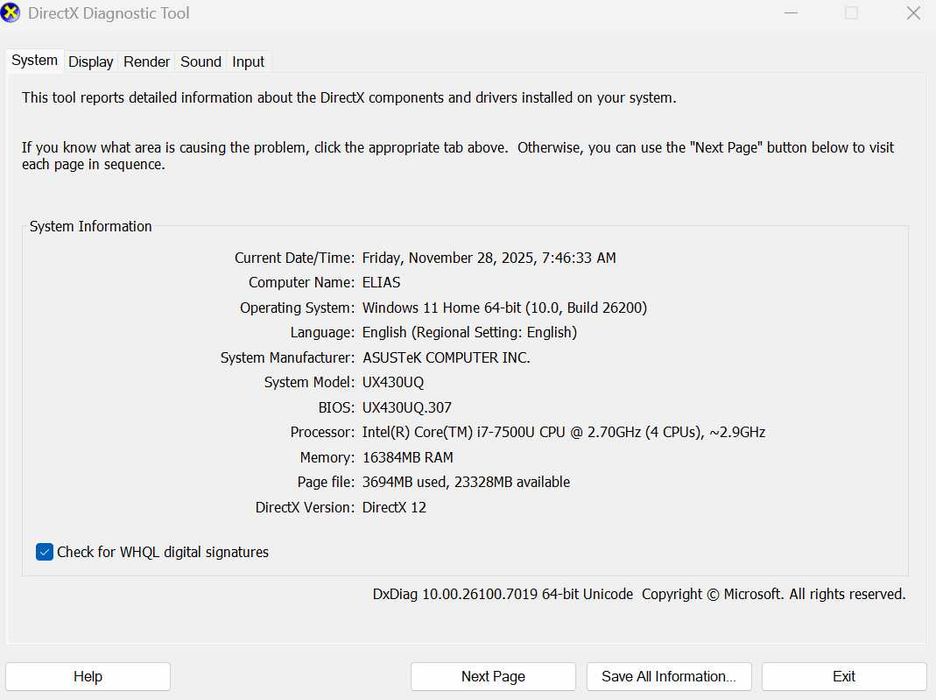Click Save All Information button
The height and width of the screenshot is (700, 936).
(x=669, y=677)
